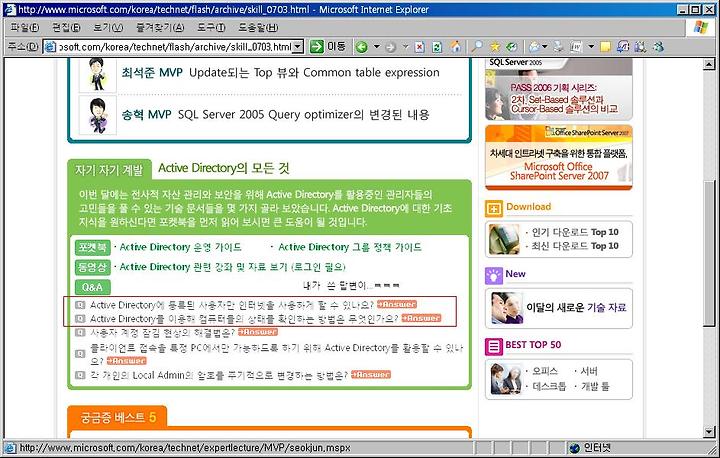The height and width of the screenshot is (458, 720).
Task: Open the 파일(F) menu
Action: click(x=25, y=28)
